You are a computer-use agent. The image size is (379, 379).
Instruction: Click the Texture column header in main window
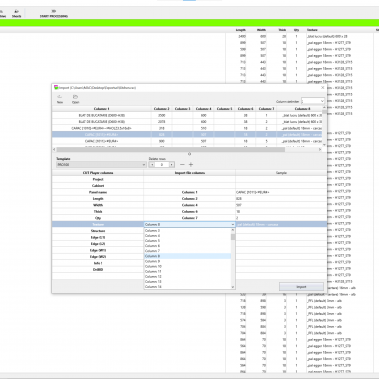312,30
